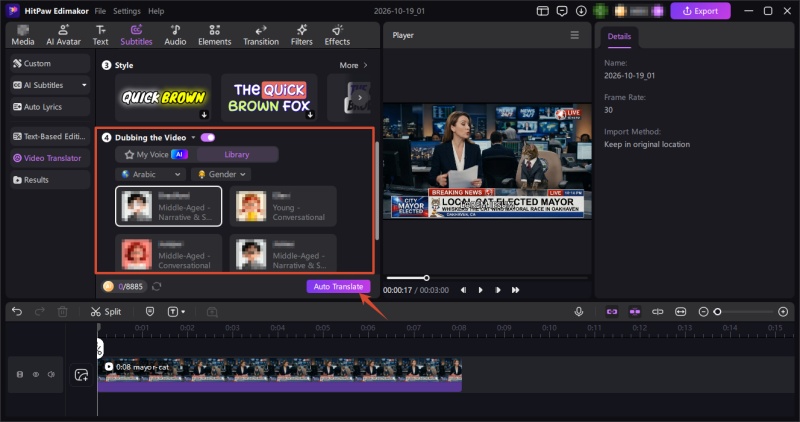
Task: Open the Results section
Action: pos(50,180)
